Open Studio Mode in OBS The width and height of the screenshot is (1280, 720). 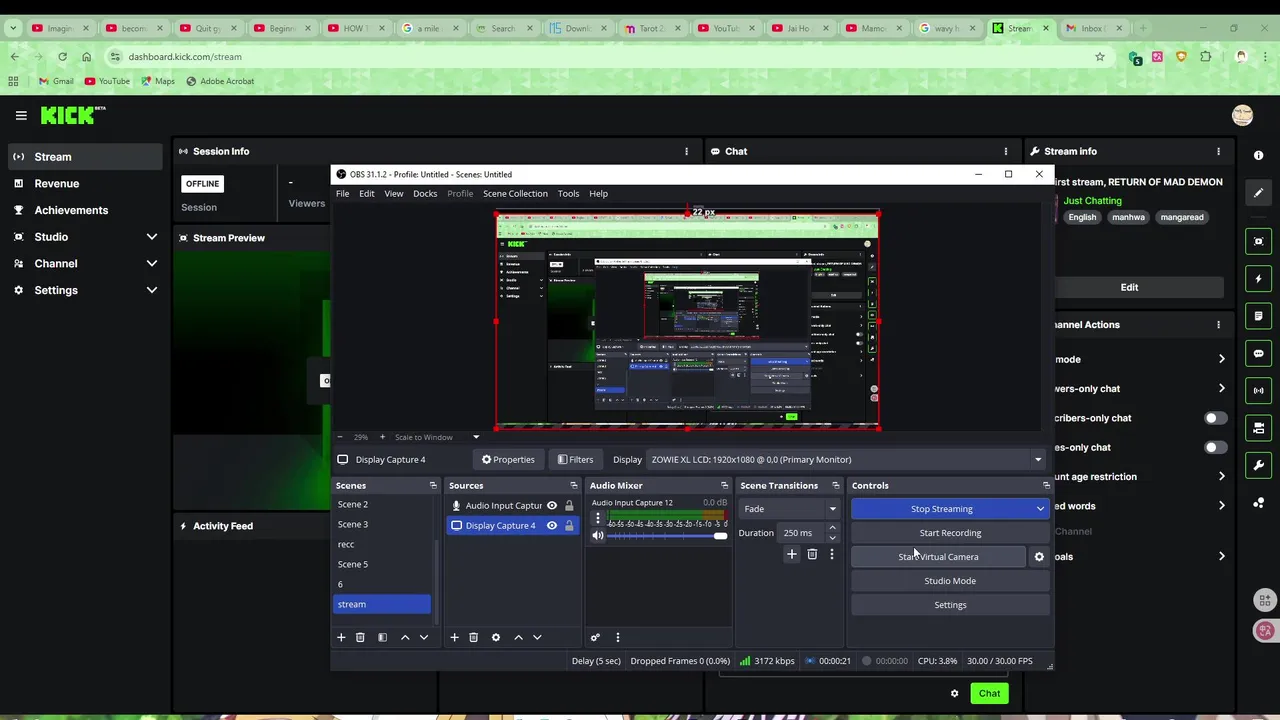[950, 581]
